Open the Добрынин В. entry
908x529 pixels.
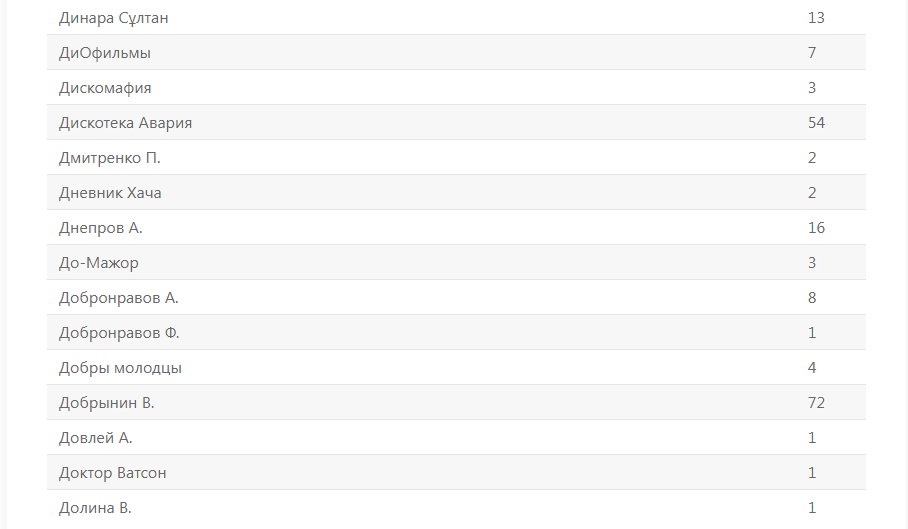107,403
